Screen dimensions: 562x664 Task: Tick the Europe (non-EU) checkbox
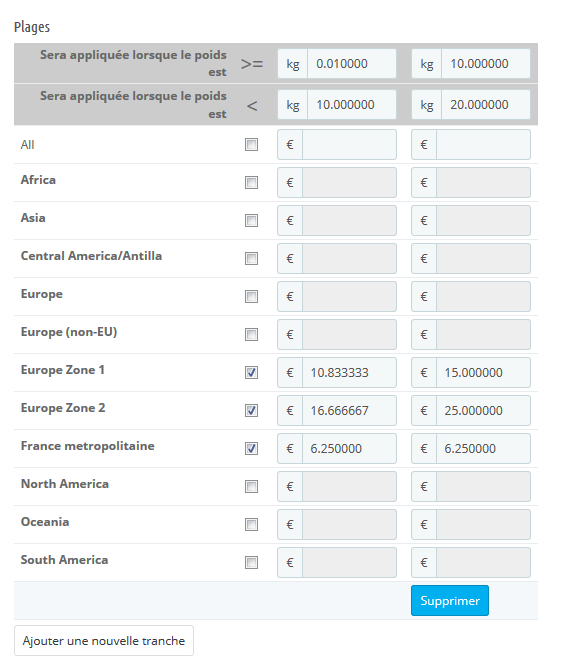pyautogui.click(x=252, y=335)
